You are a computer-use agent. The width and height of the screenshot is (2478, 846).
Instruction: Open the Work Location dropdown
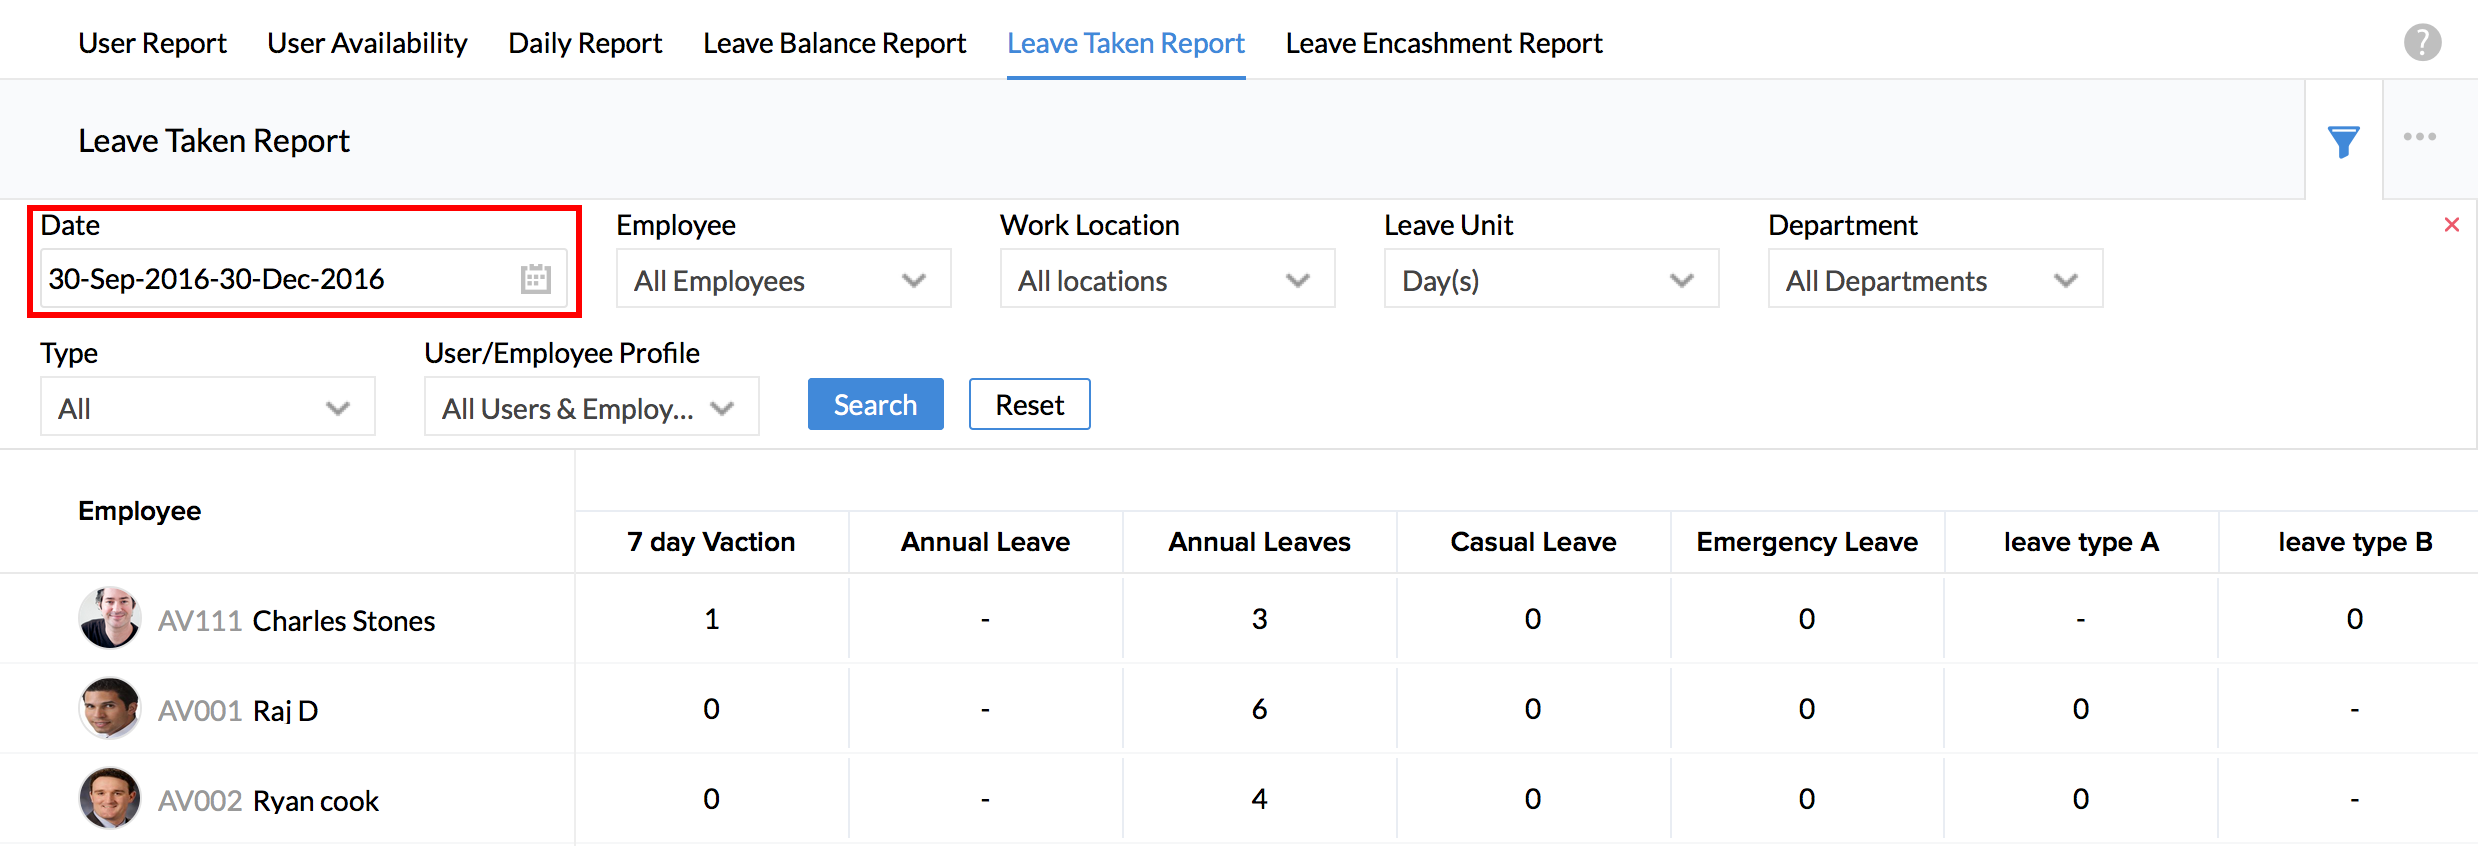pyautogui.click(x=1167, y=280)
